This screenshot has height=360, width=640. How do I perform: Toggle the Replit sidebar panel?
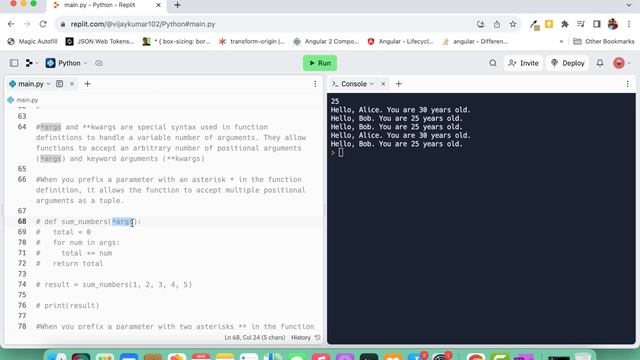coord(14,63)
